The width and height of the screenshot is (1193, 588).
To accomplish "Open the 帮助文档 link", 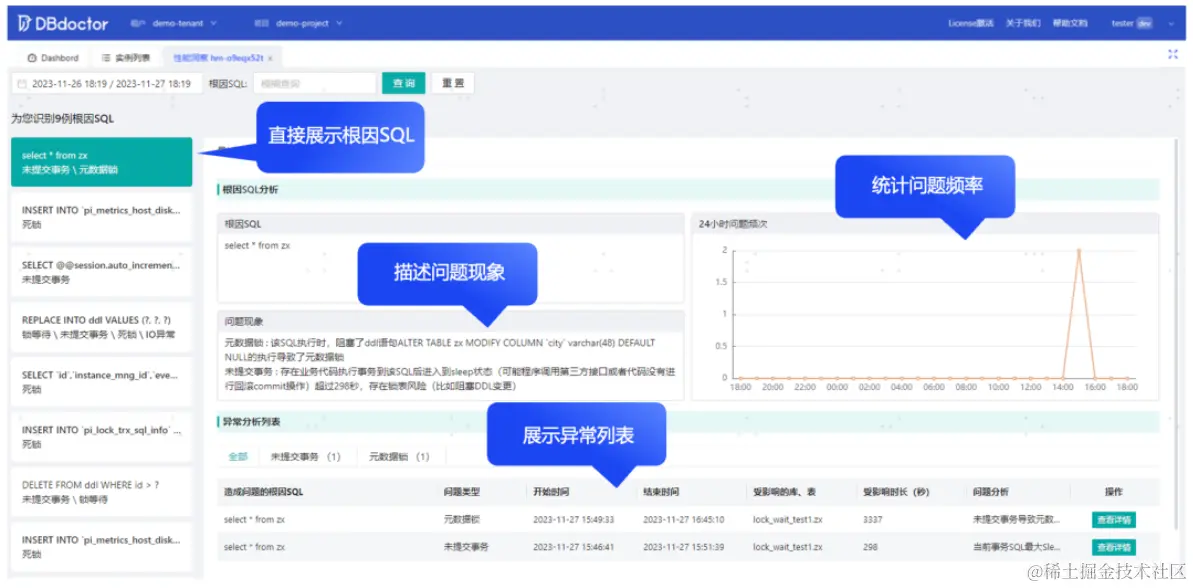I will [1071, 24].
